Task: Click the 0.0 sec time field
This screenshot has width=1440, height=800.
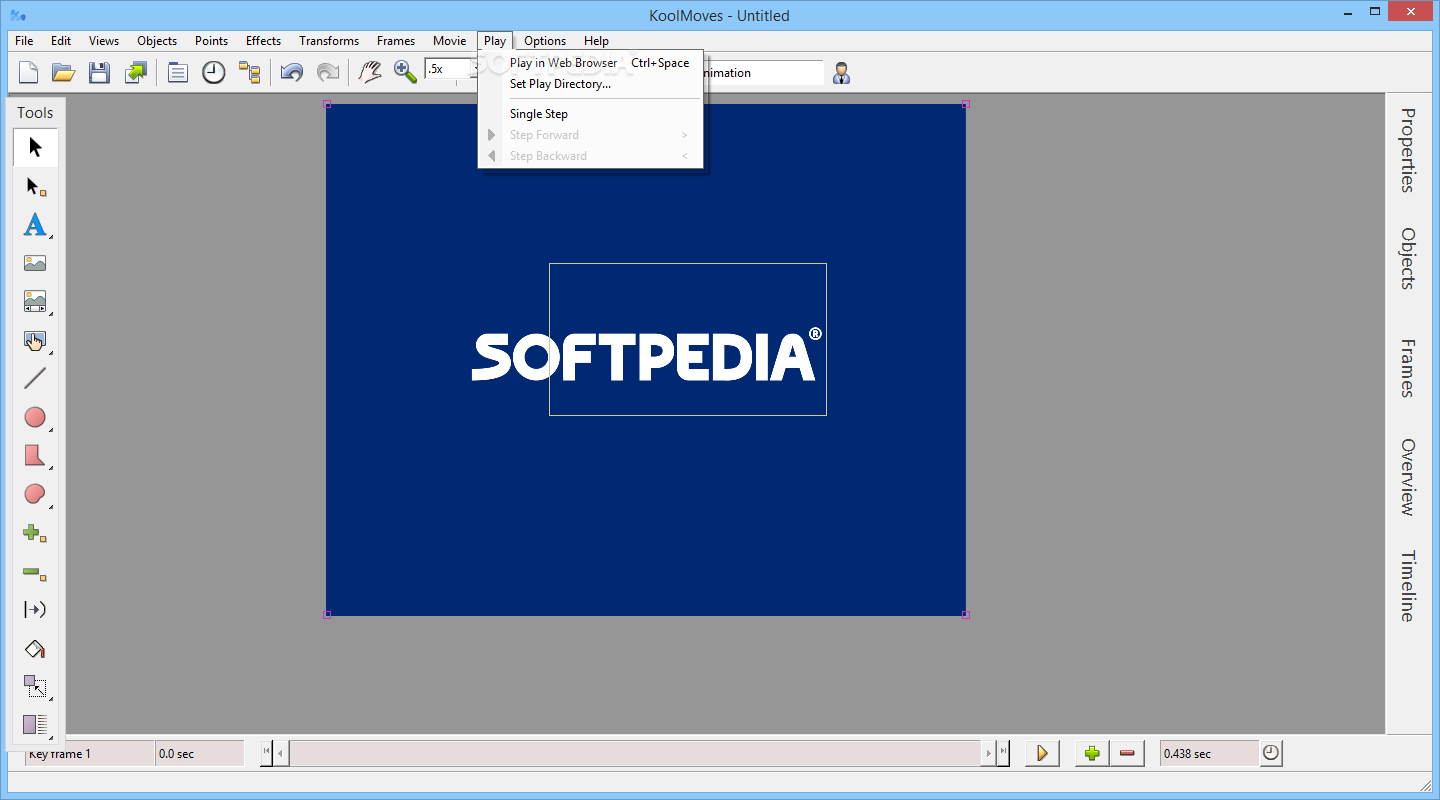Action: click(200, 753)
